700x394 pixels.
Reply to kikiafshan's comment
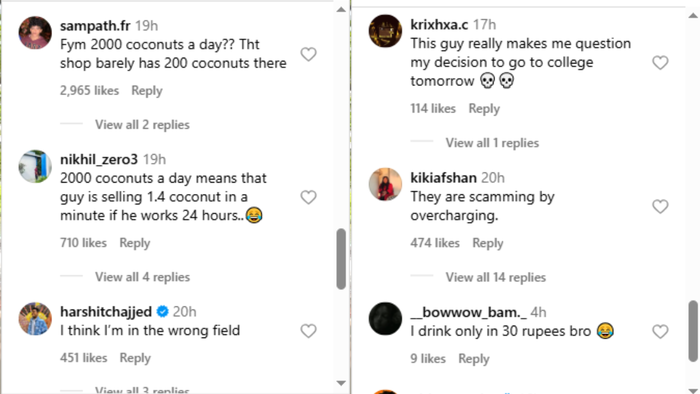488,243
